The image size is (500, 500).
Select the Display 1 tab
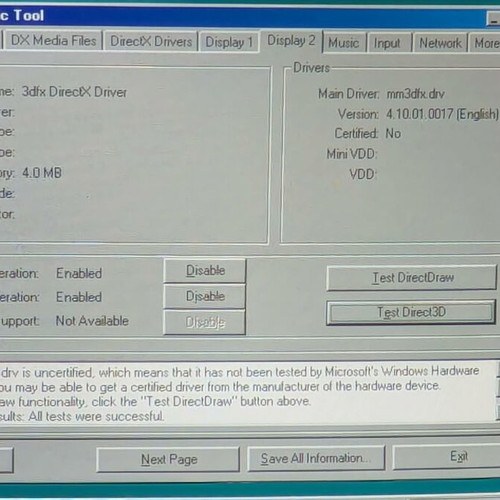[x=229, y=42]
